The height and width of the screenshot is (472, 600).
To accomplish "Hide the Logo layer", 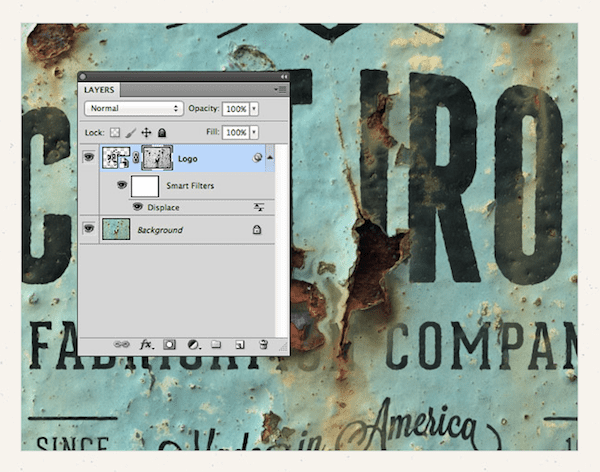I will 90,157.
